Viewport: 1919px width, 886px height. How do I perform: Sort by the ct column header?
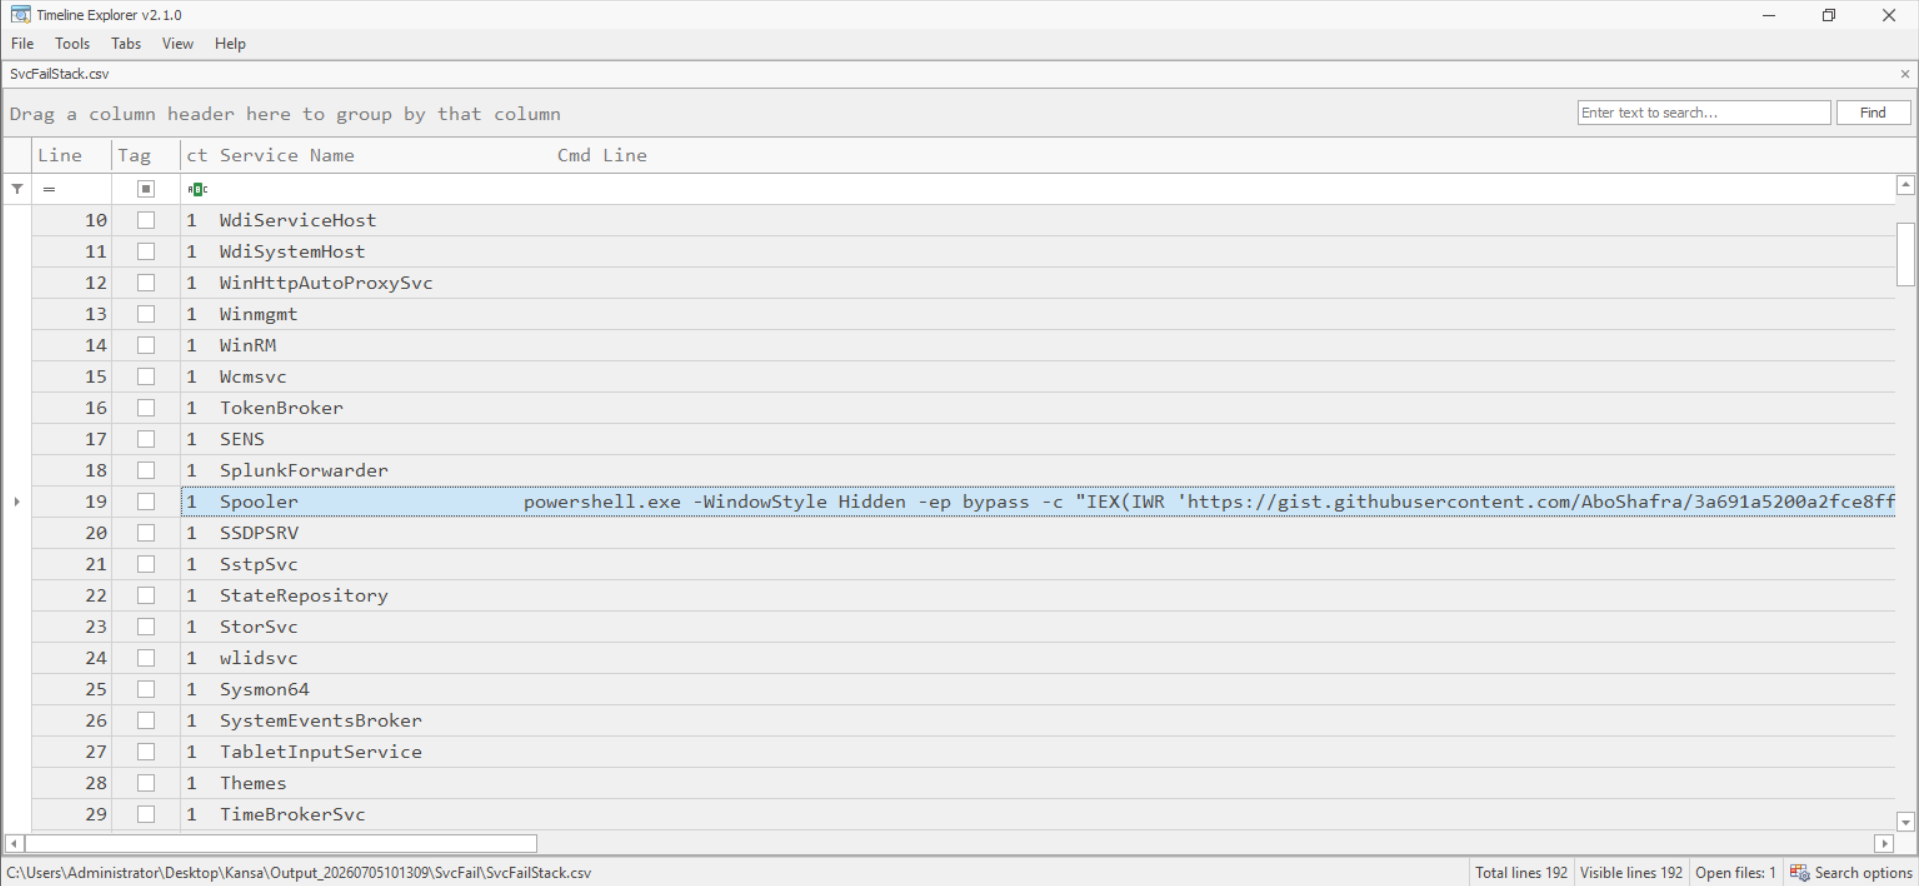[x=197, y=155]
